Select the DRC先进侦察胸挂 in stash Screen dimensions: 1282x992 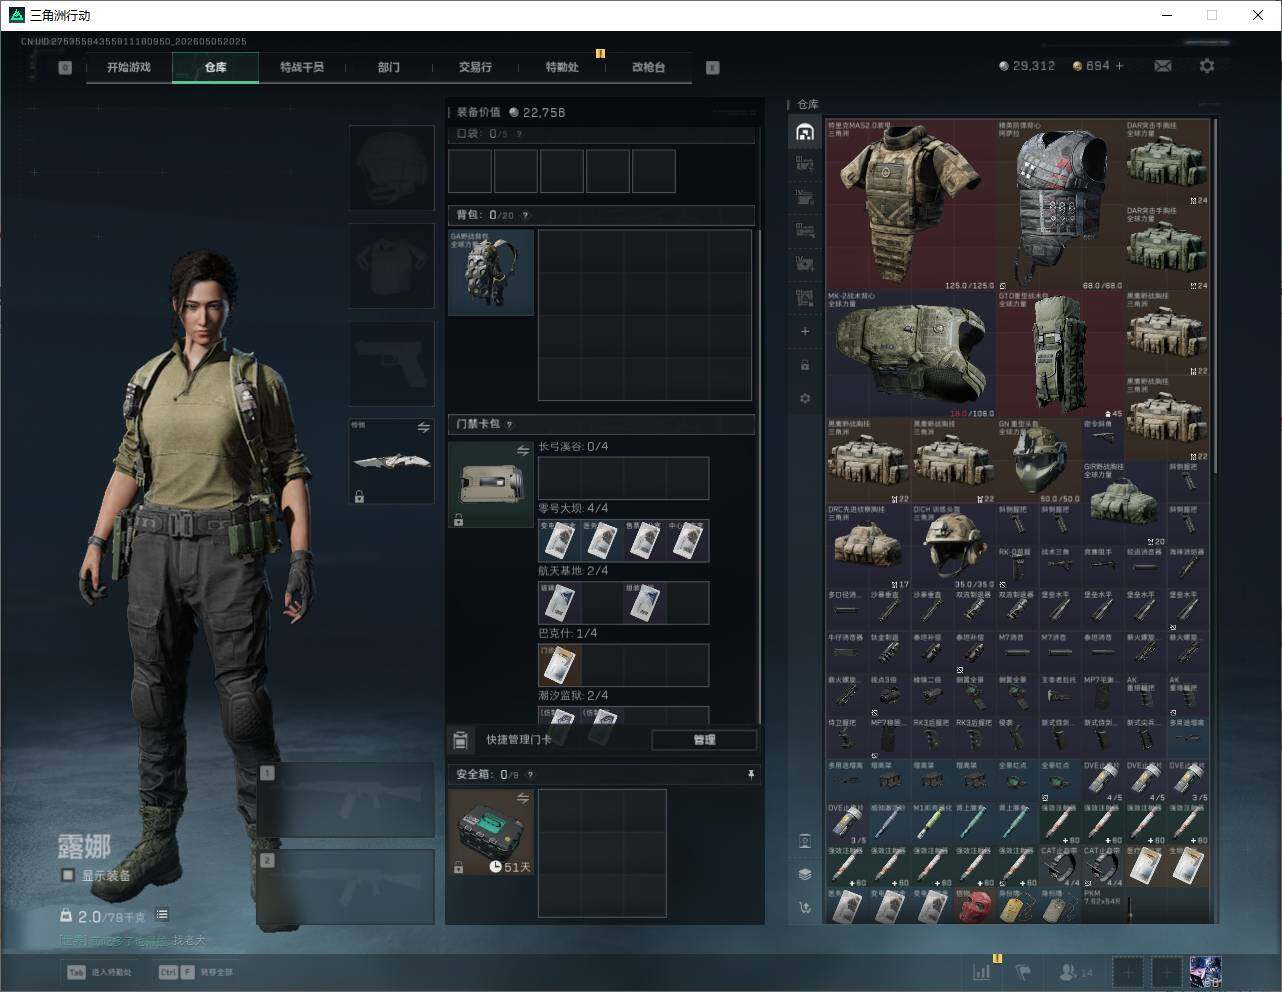[869, 546]
